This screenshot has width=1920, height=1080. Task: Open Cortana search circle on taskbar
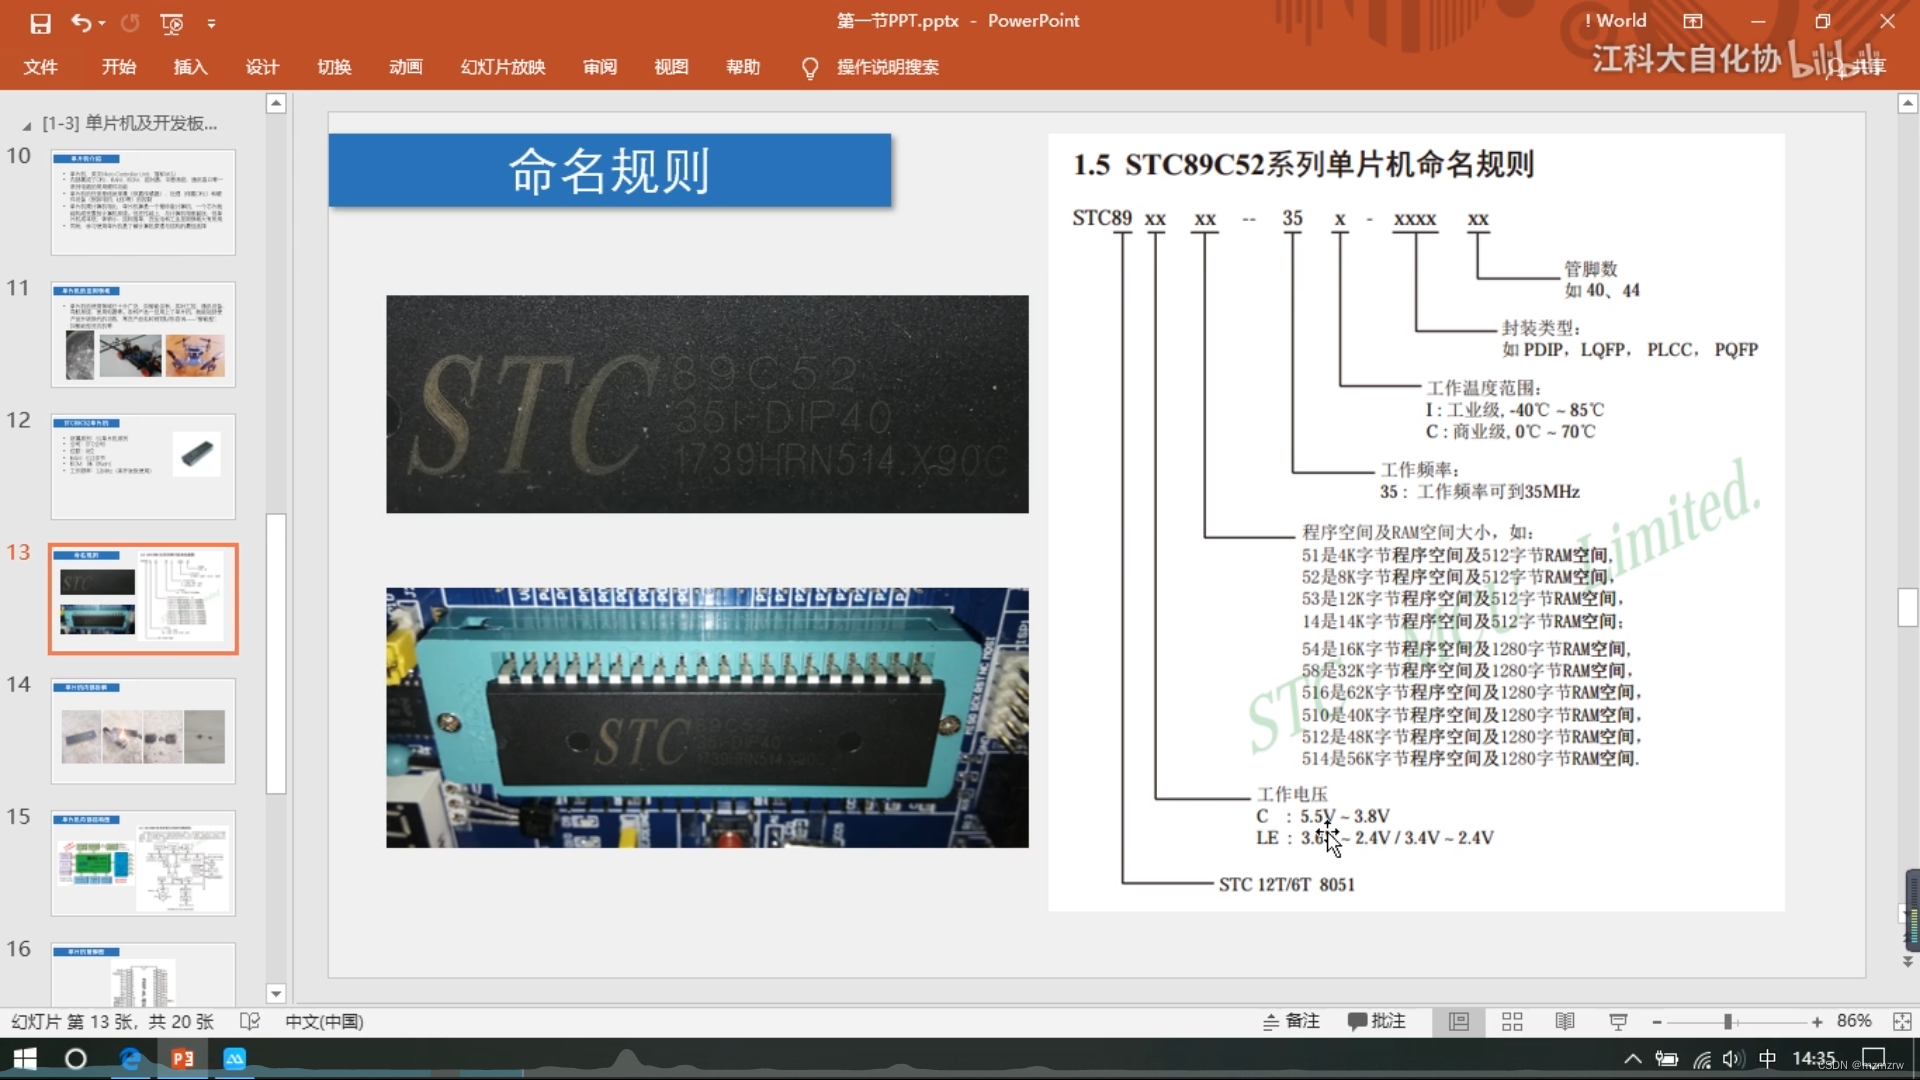click(x=76, y=1058)
